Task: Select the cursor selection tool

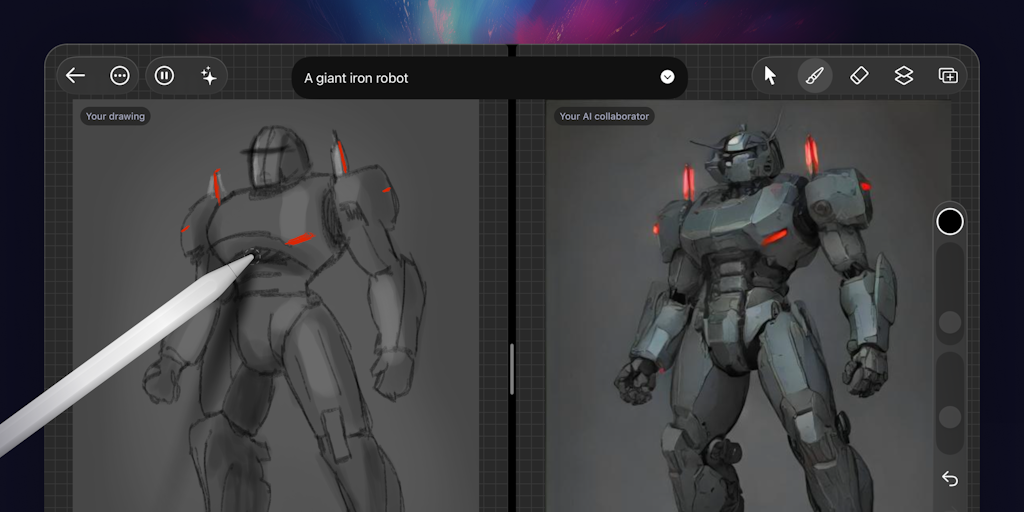Action: 770,76
